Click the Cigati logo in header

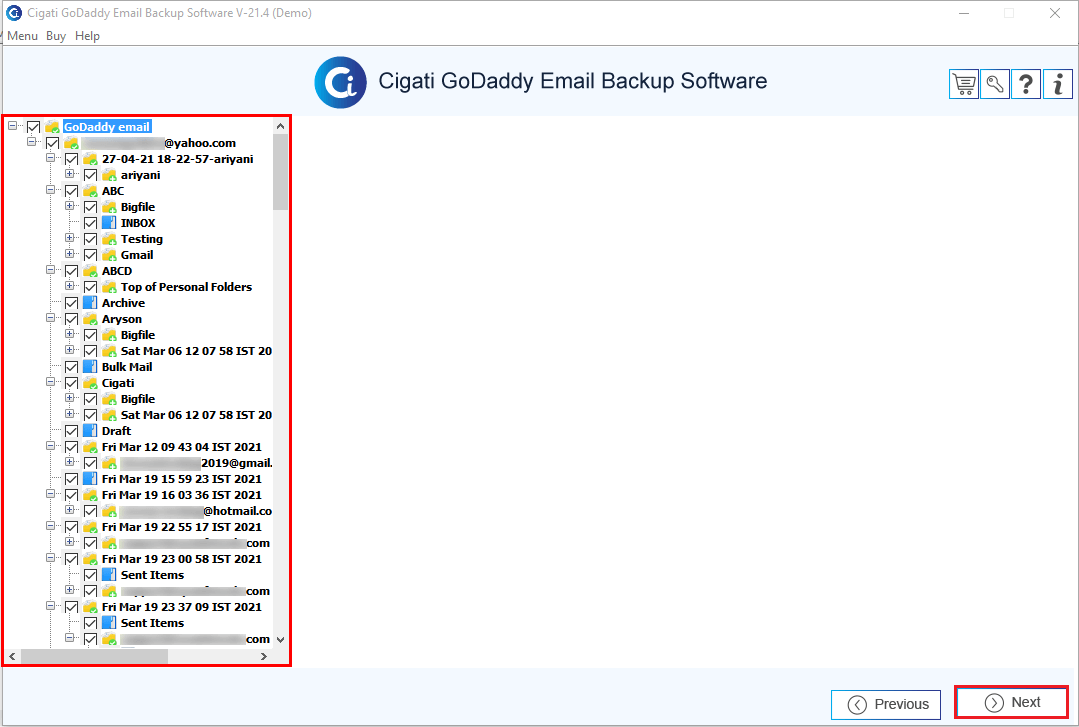pos(341,83)
